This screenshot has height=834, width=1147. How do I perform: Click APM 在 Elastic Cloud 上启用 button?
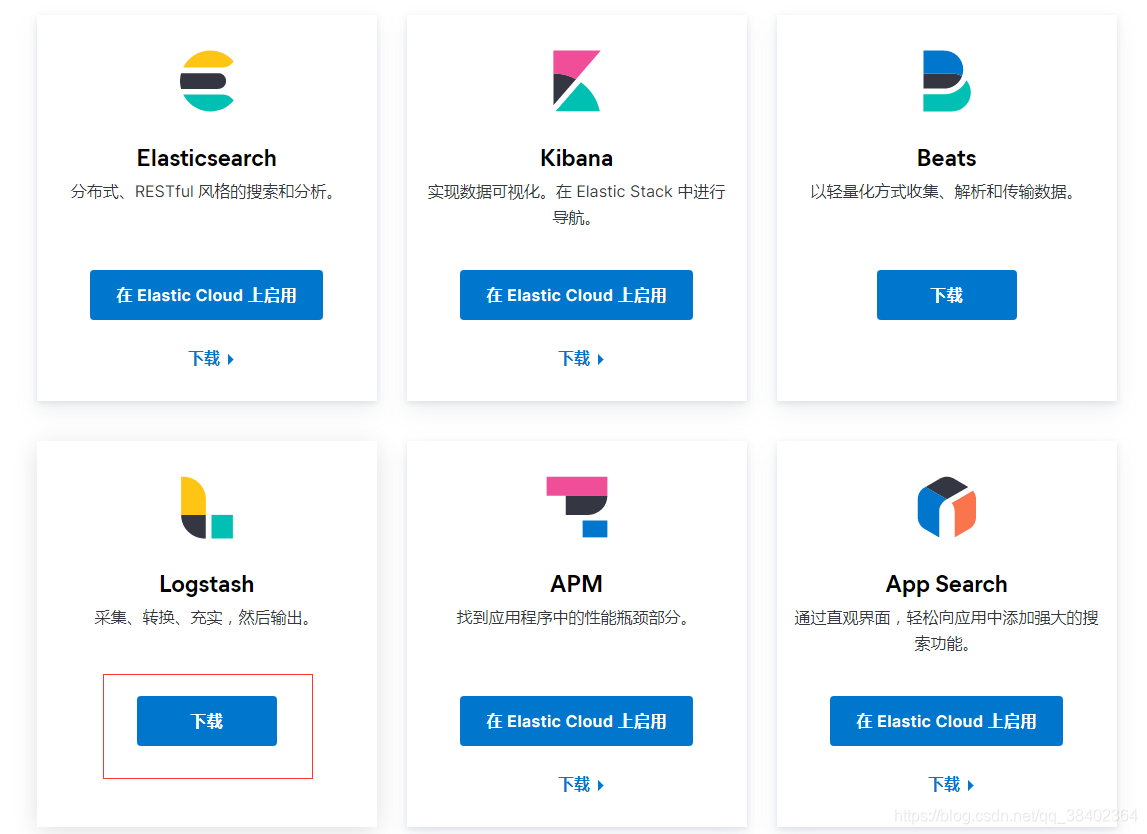point(576,720)
